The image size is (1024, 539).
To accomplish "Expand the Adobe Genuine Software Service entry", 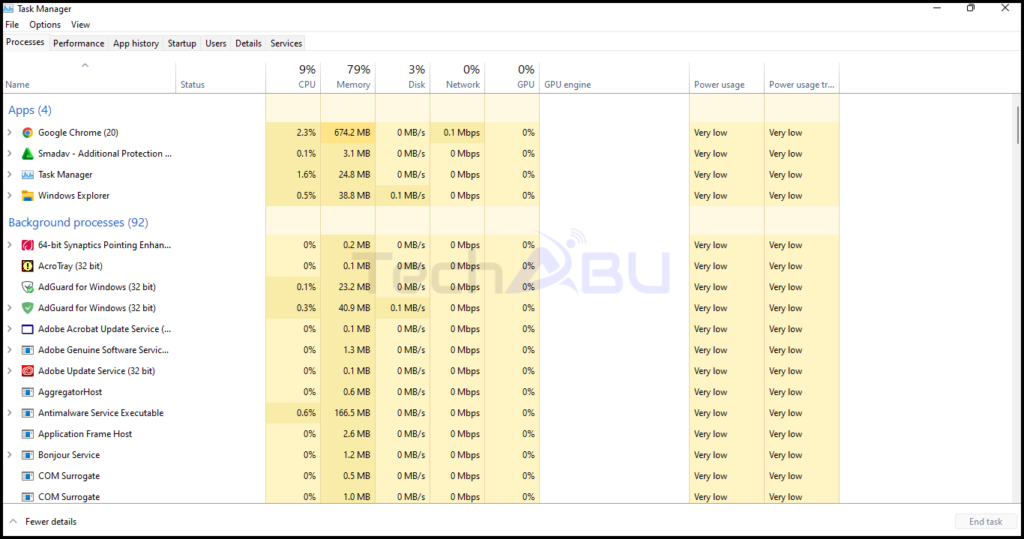I will 10,350.
